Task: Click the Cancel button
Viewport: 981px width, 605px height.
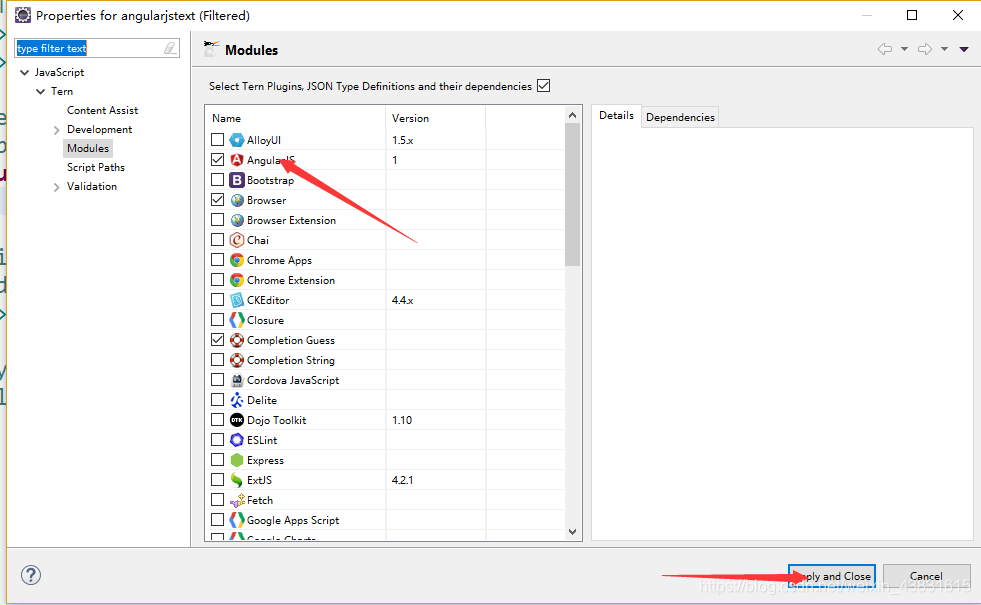Action: click(x=927, y=576)
